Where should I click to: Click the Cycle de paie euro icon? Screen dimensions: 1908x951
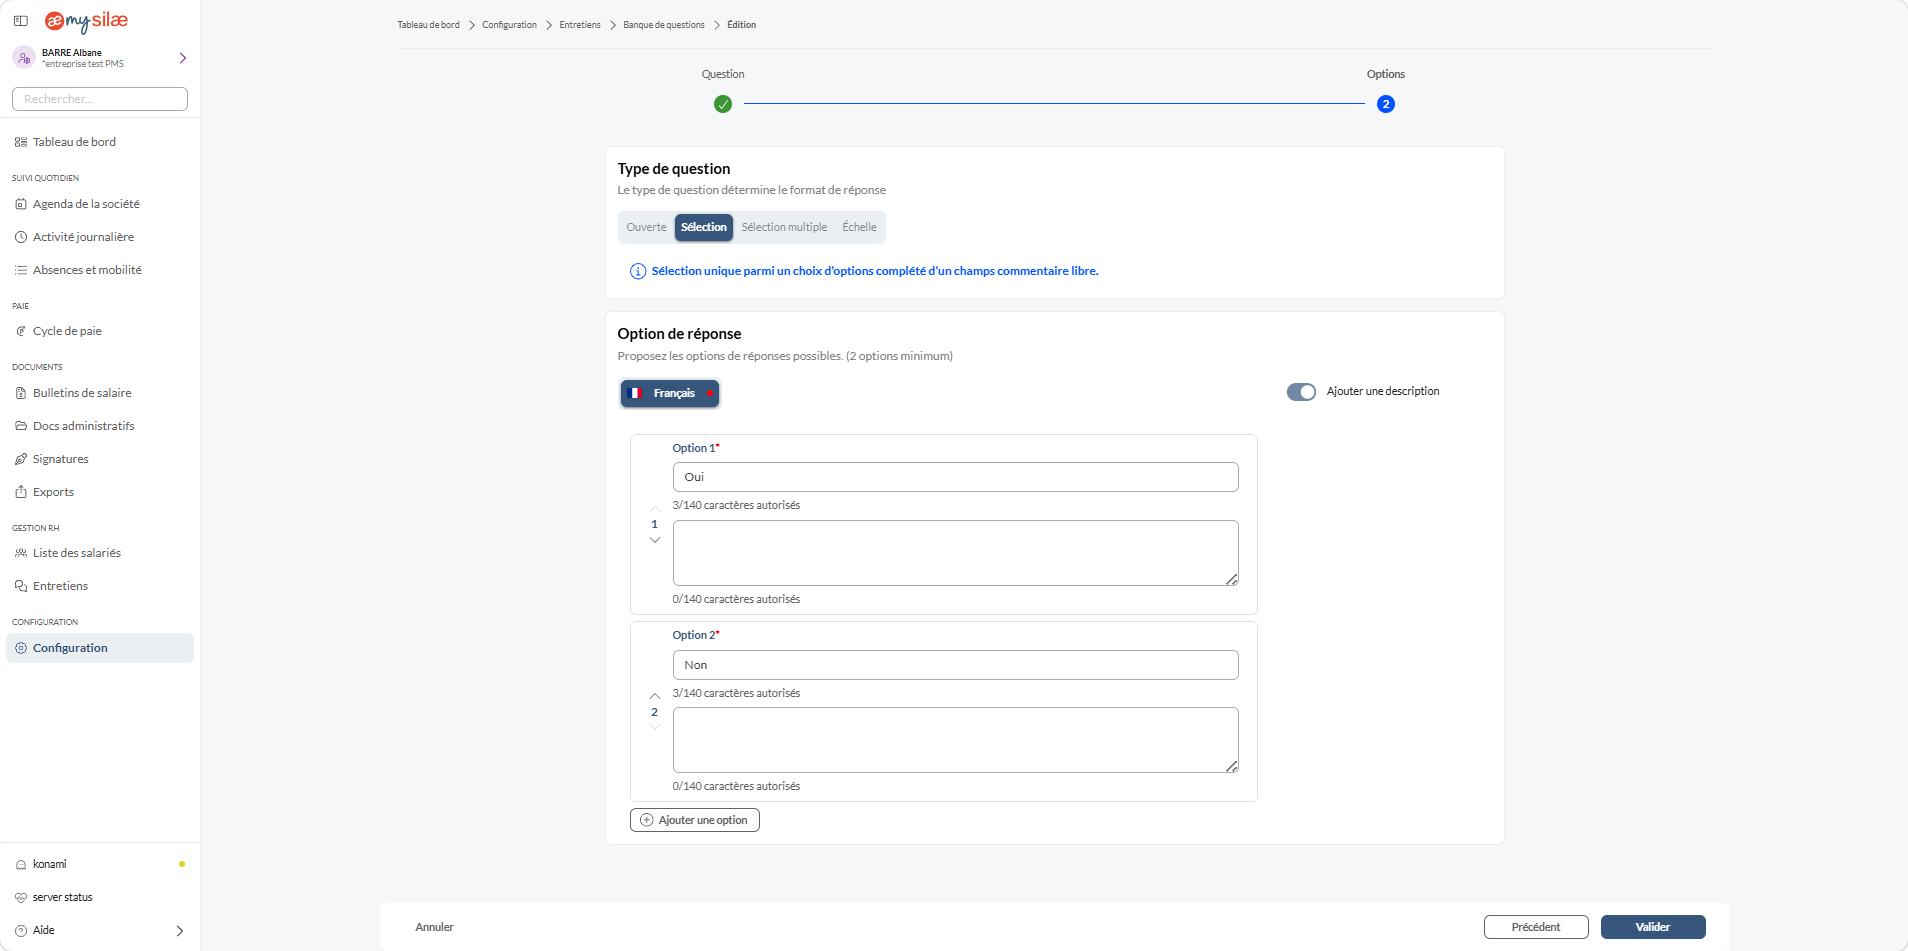[21, 331]
